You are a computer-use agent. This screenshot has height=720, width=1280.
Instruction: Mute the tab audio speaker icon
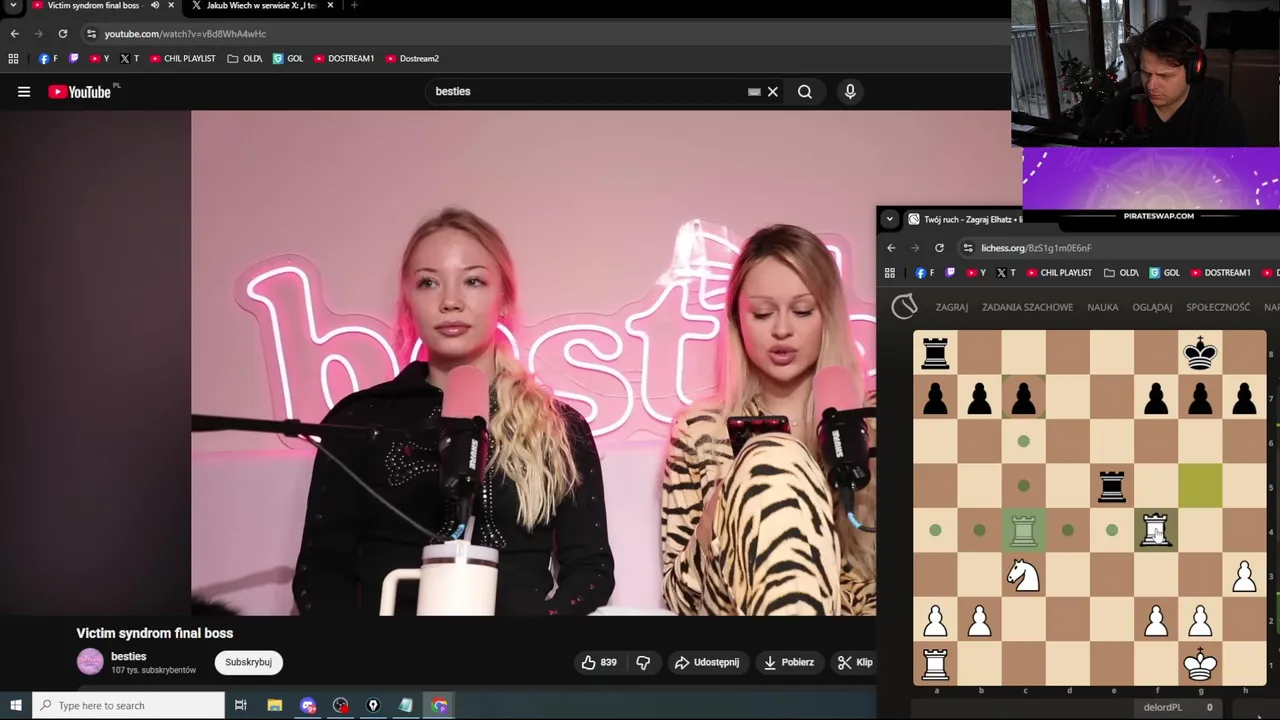pyautogui.click(x=155, y=6)
